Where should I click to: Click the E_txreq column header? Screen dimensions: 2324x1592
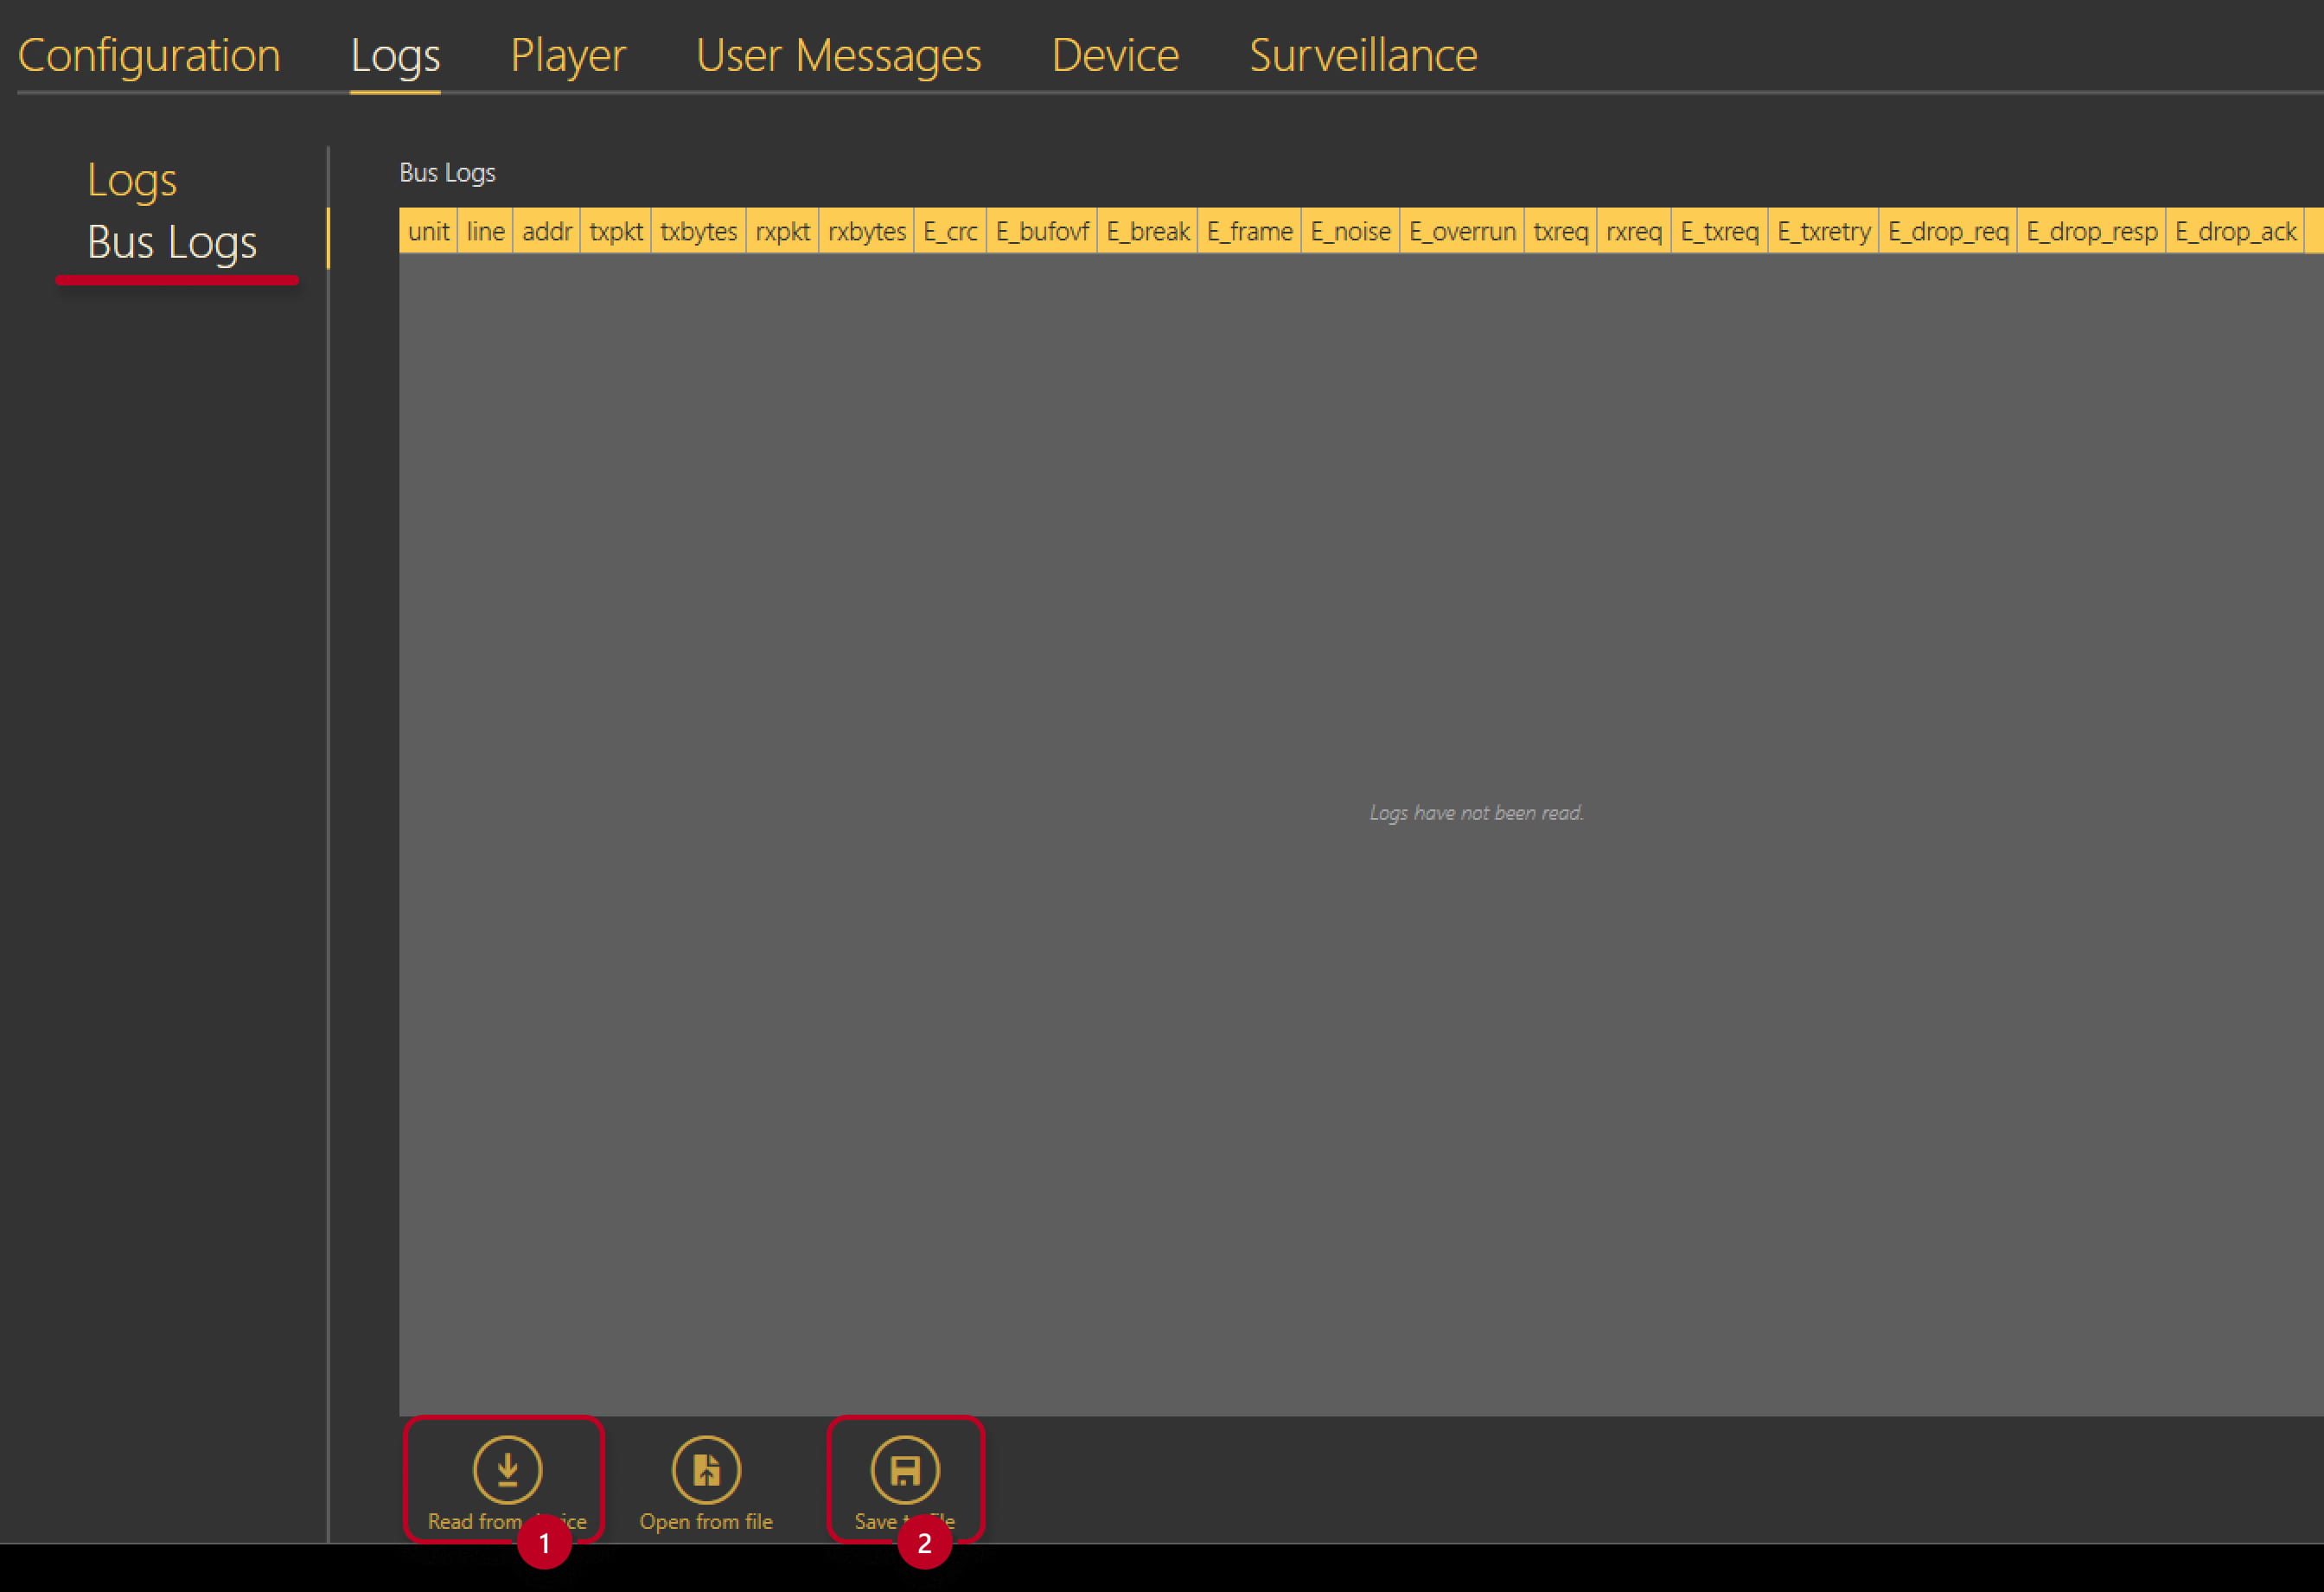tap(1719, 231)
